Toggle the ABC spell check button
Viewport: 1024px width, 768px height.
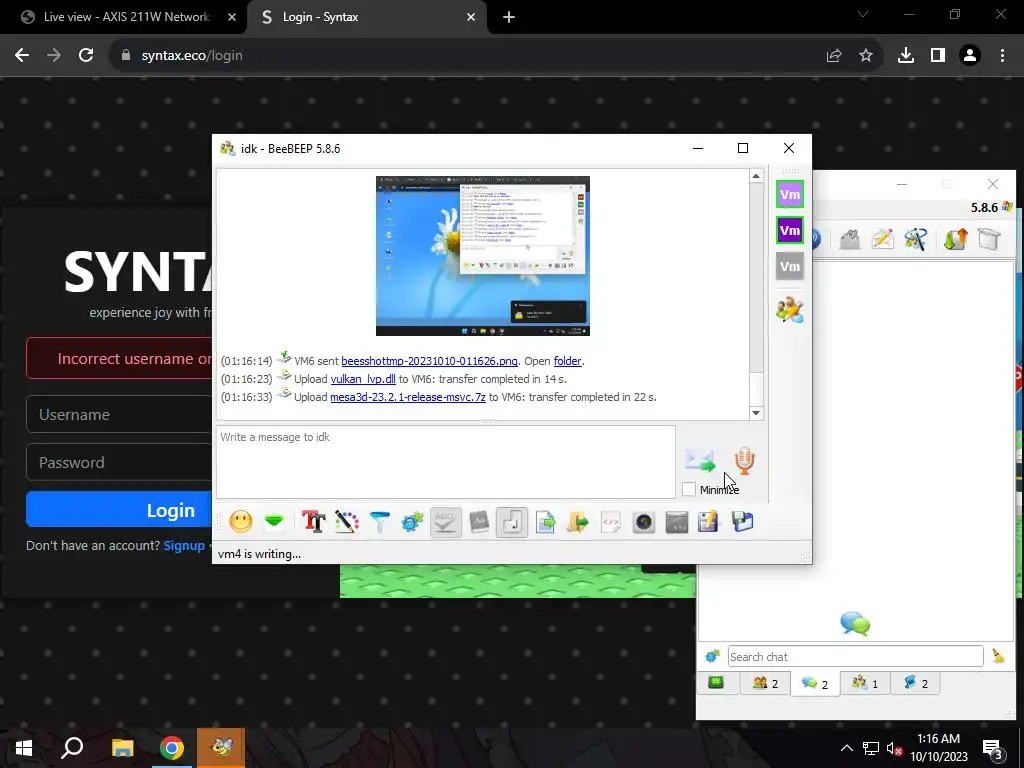[445, 522]
